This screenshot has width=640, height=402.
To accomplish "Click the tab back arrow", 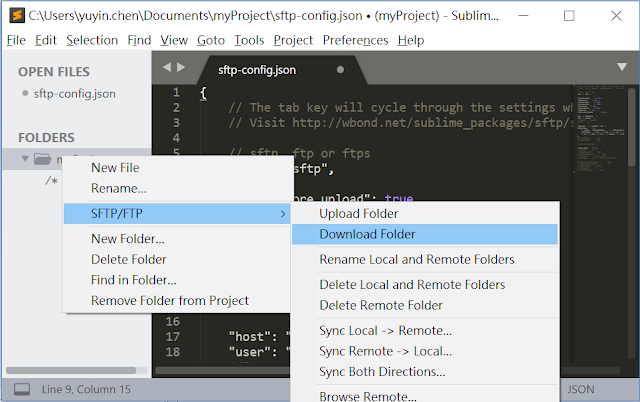I will click(x=167, y=67).
